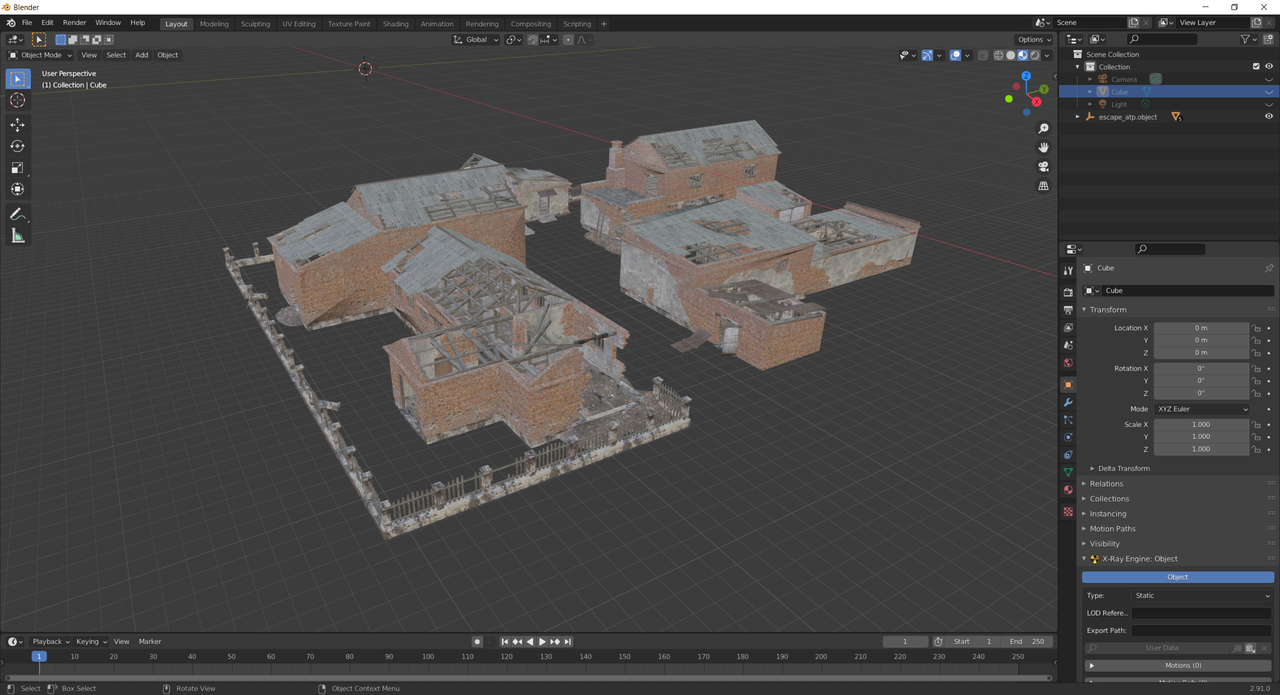Select the Select Box tool
The image size is (1280, 695).
(18, 79)
